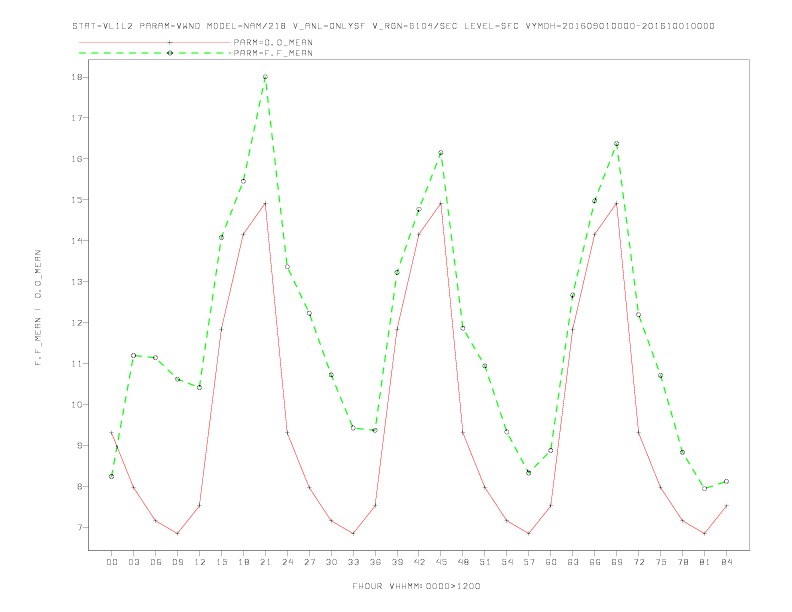792x612 pixels.
Task: Click the x-axis forecast hour label 06
Action: 156,562
